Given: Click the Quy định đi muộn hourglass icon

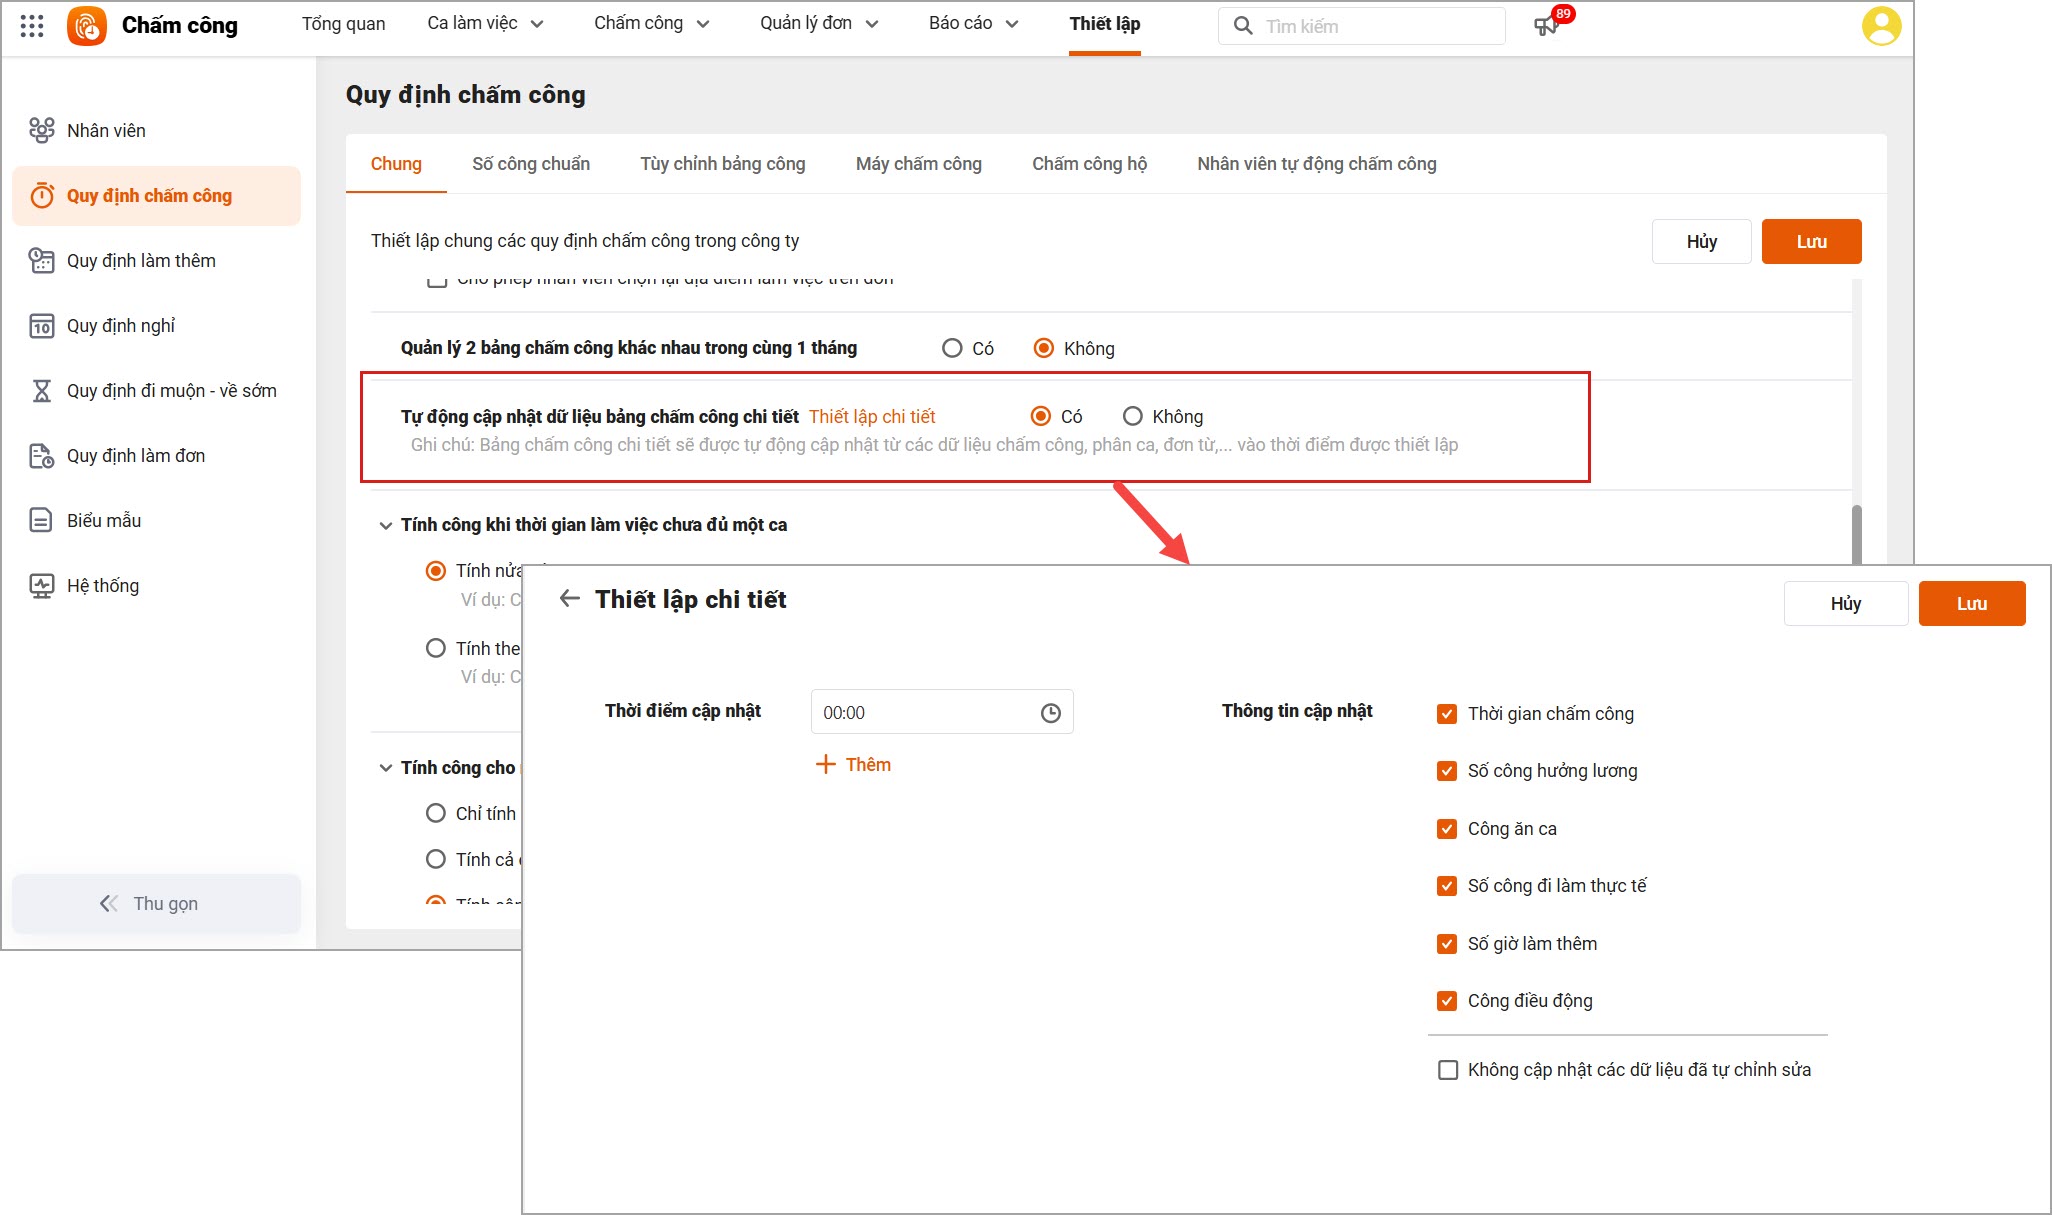Looking at the screenshot, I should pos(41,391).
